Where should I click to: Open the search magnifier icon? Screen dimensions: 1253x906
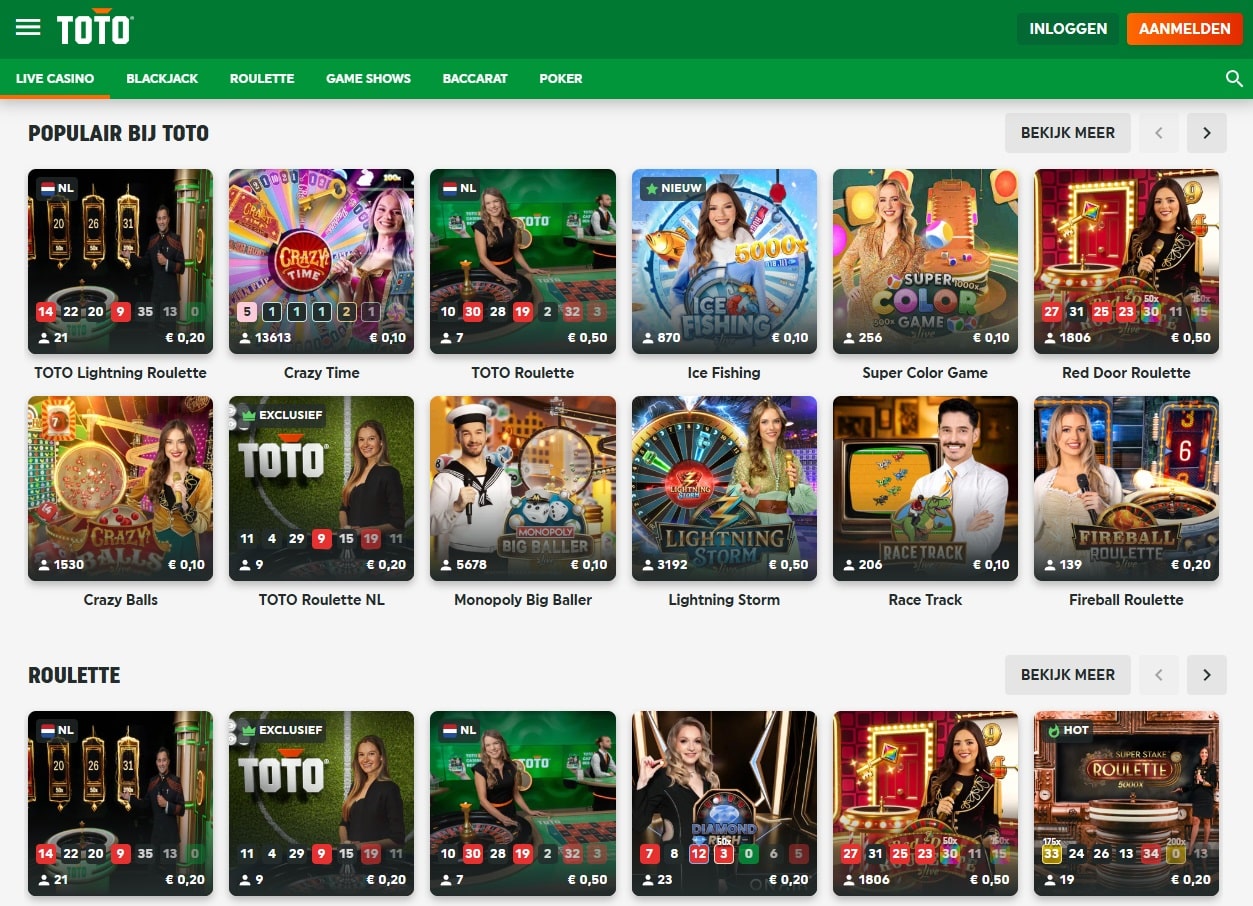[1234, 78]
